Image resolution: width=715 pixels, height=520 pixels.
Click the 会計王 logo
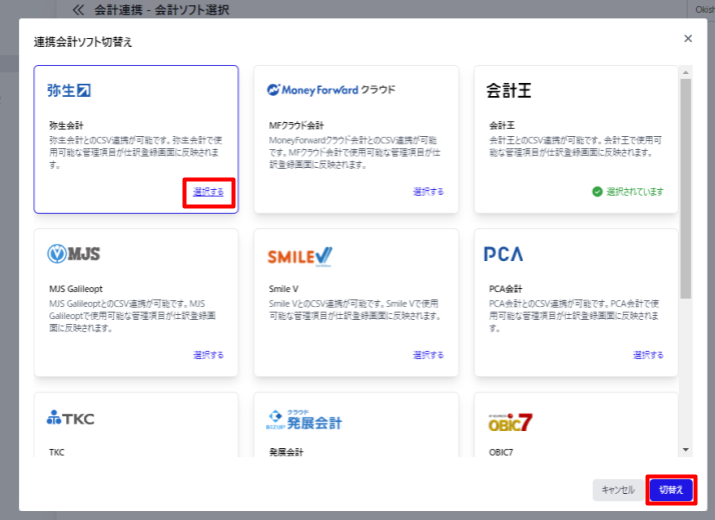click(508, 90)
